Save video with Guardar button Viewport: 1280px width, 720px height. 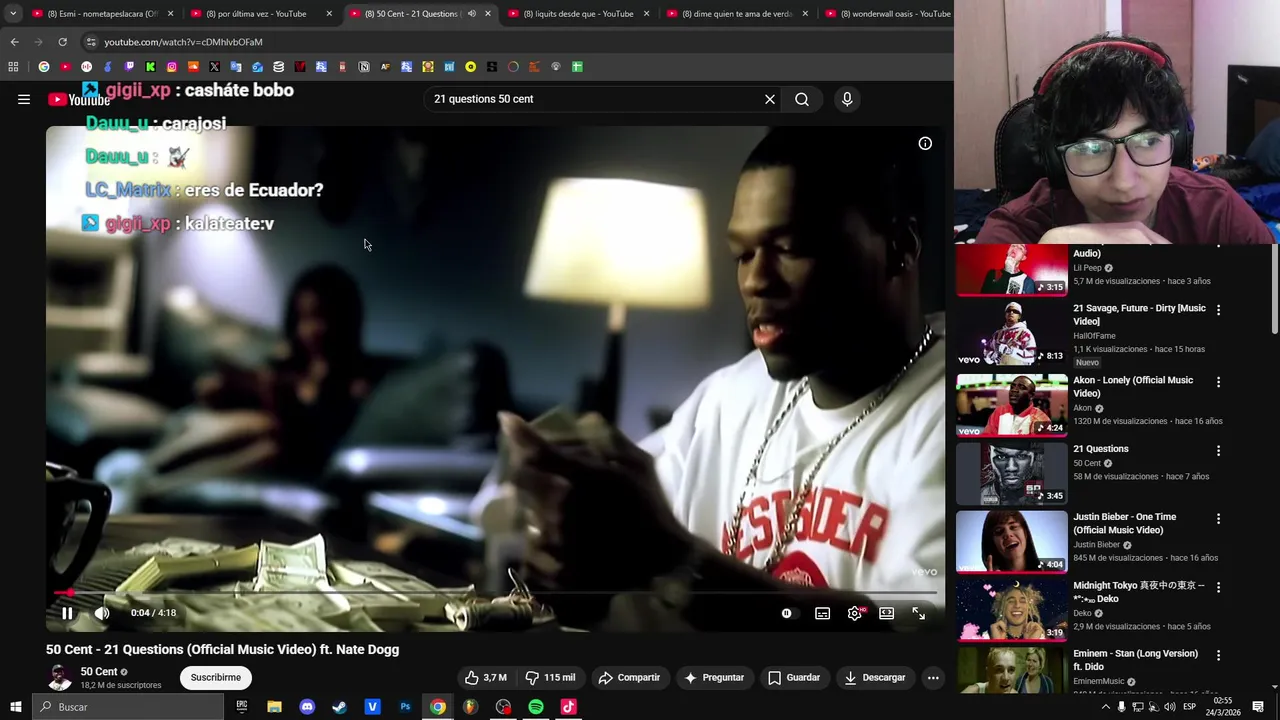click(x=794, y=677)
